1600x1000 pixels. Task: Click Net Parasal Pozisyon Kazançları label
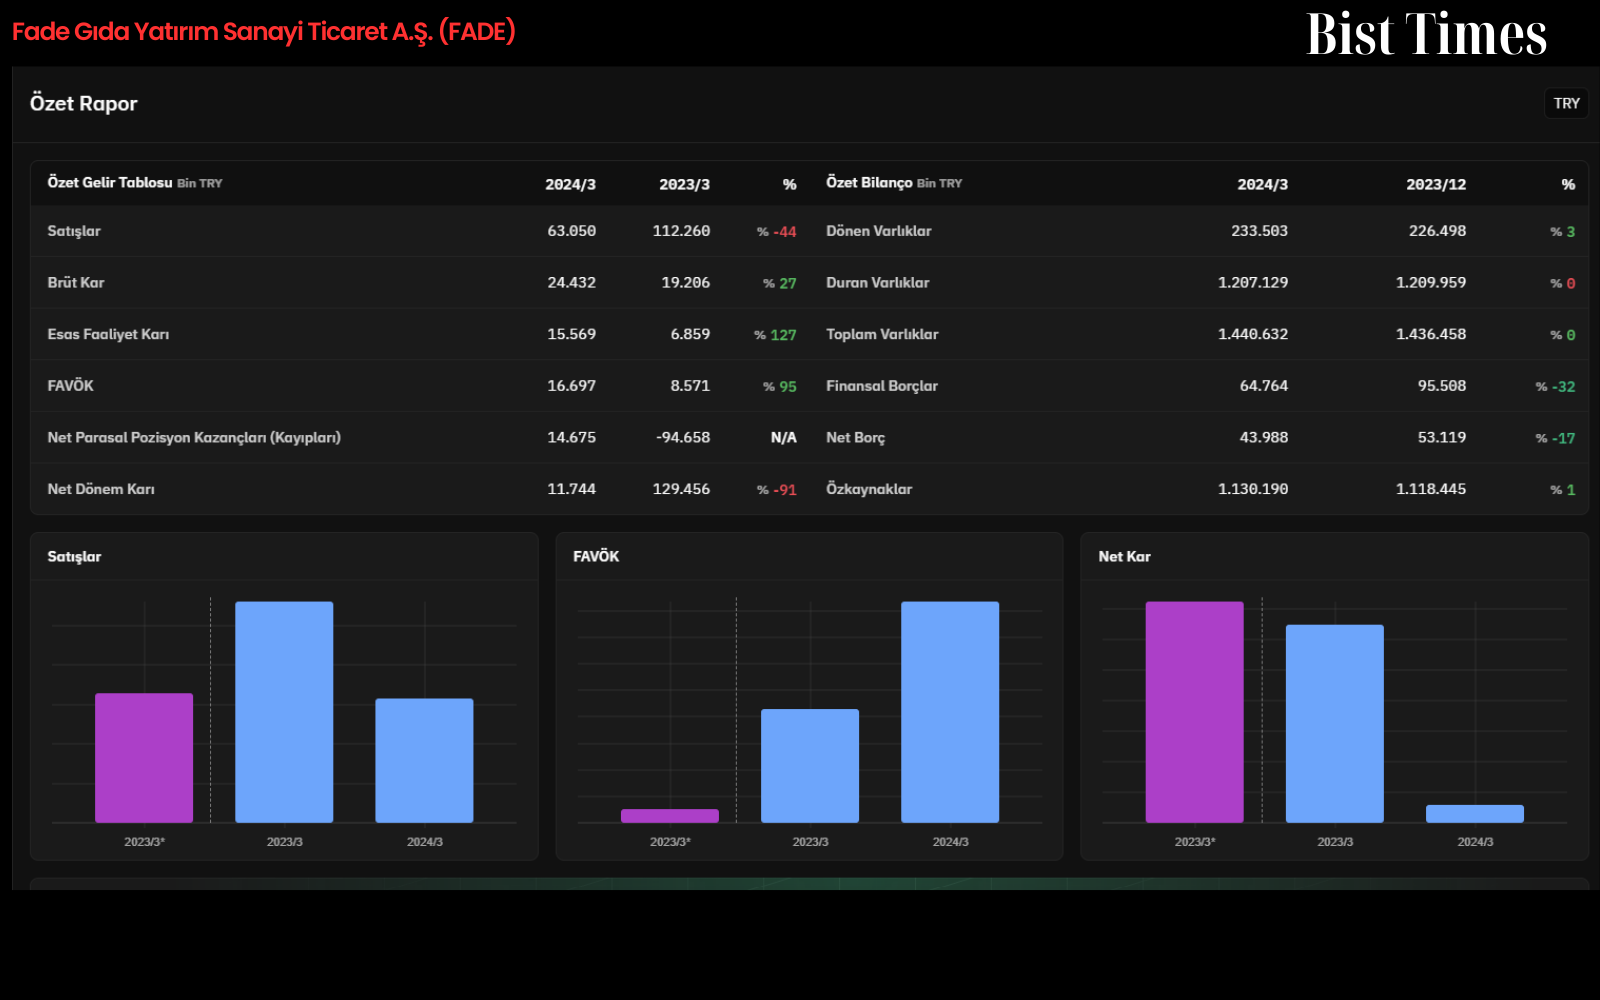(x=194, y=438)
